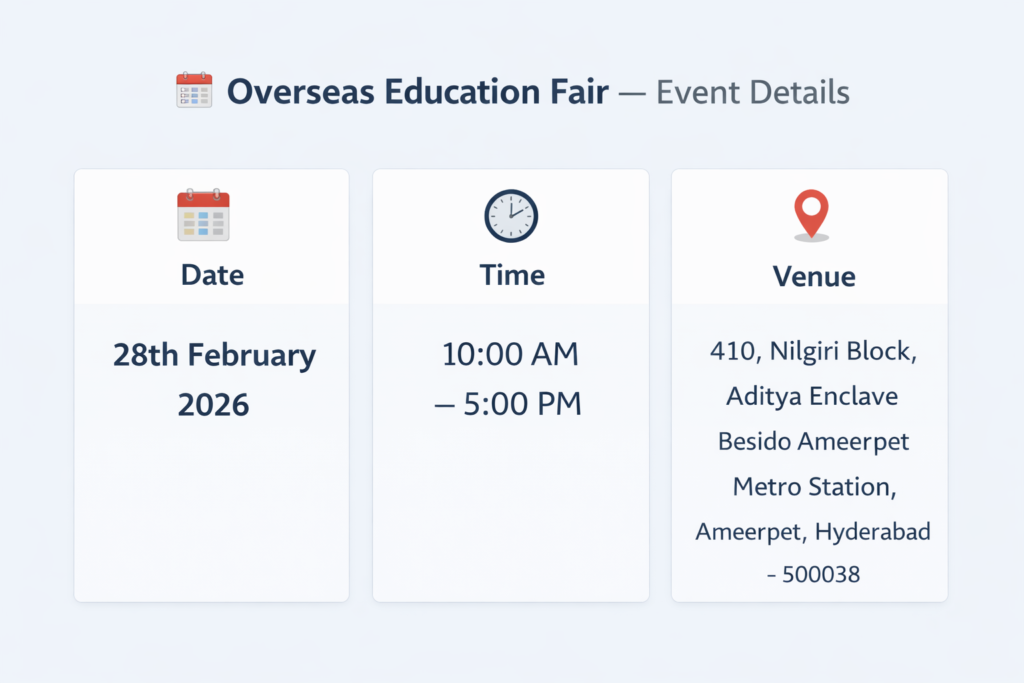Click the red location pin icon

811,215
